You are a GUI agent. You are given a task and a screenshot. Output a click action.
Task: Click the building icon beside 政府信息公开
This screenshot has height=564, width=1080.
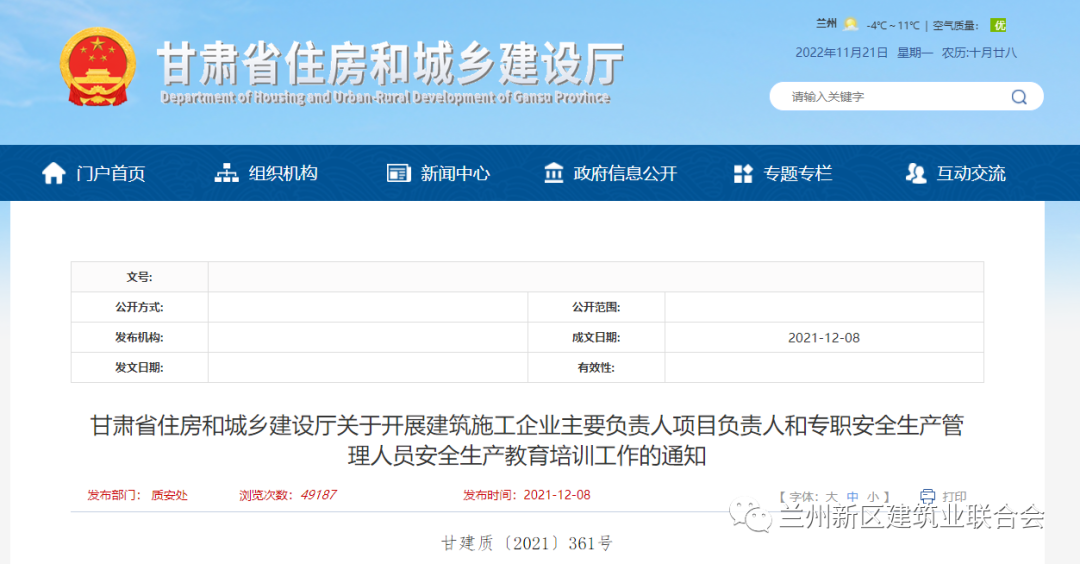(554, 174)
